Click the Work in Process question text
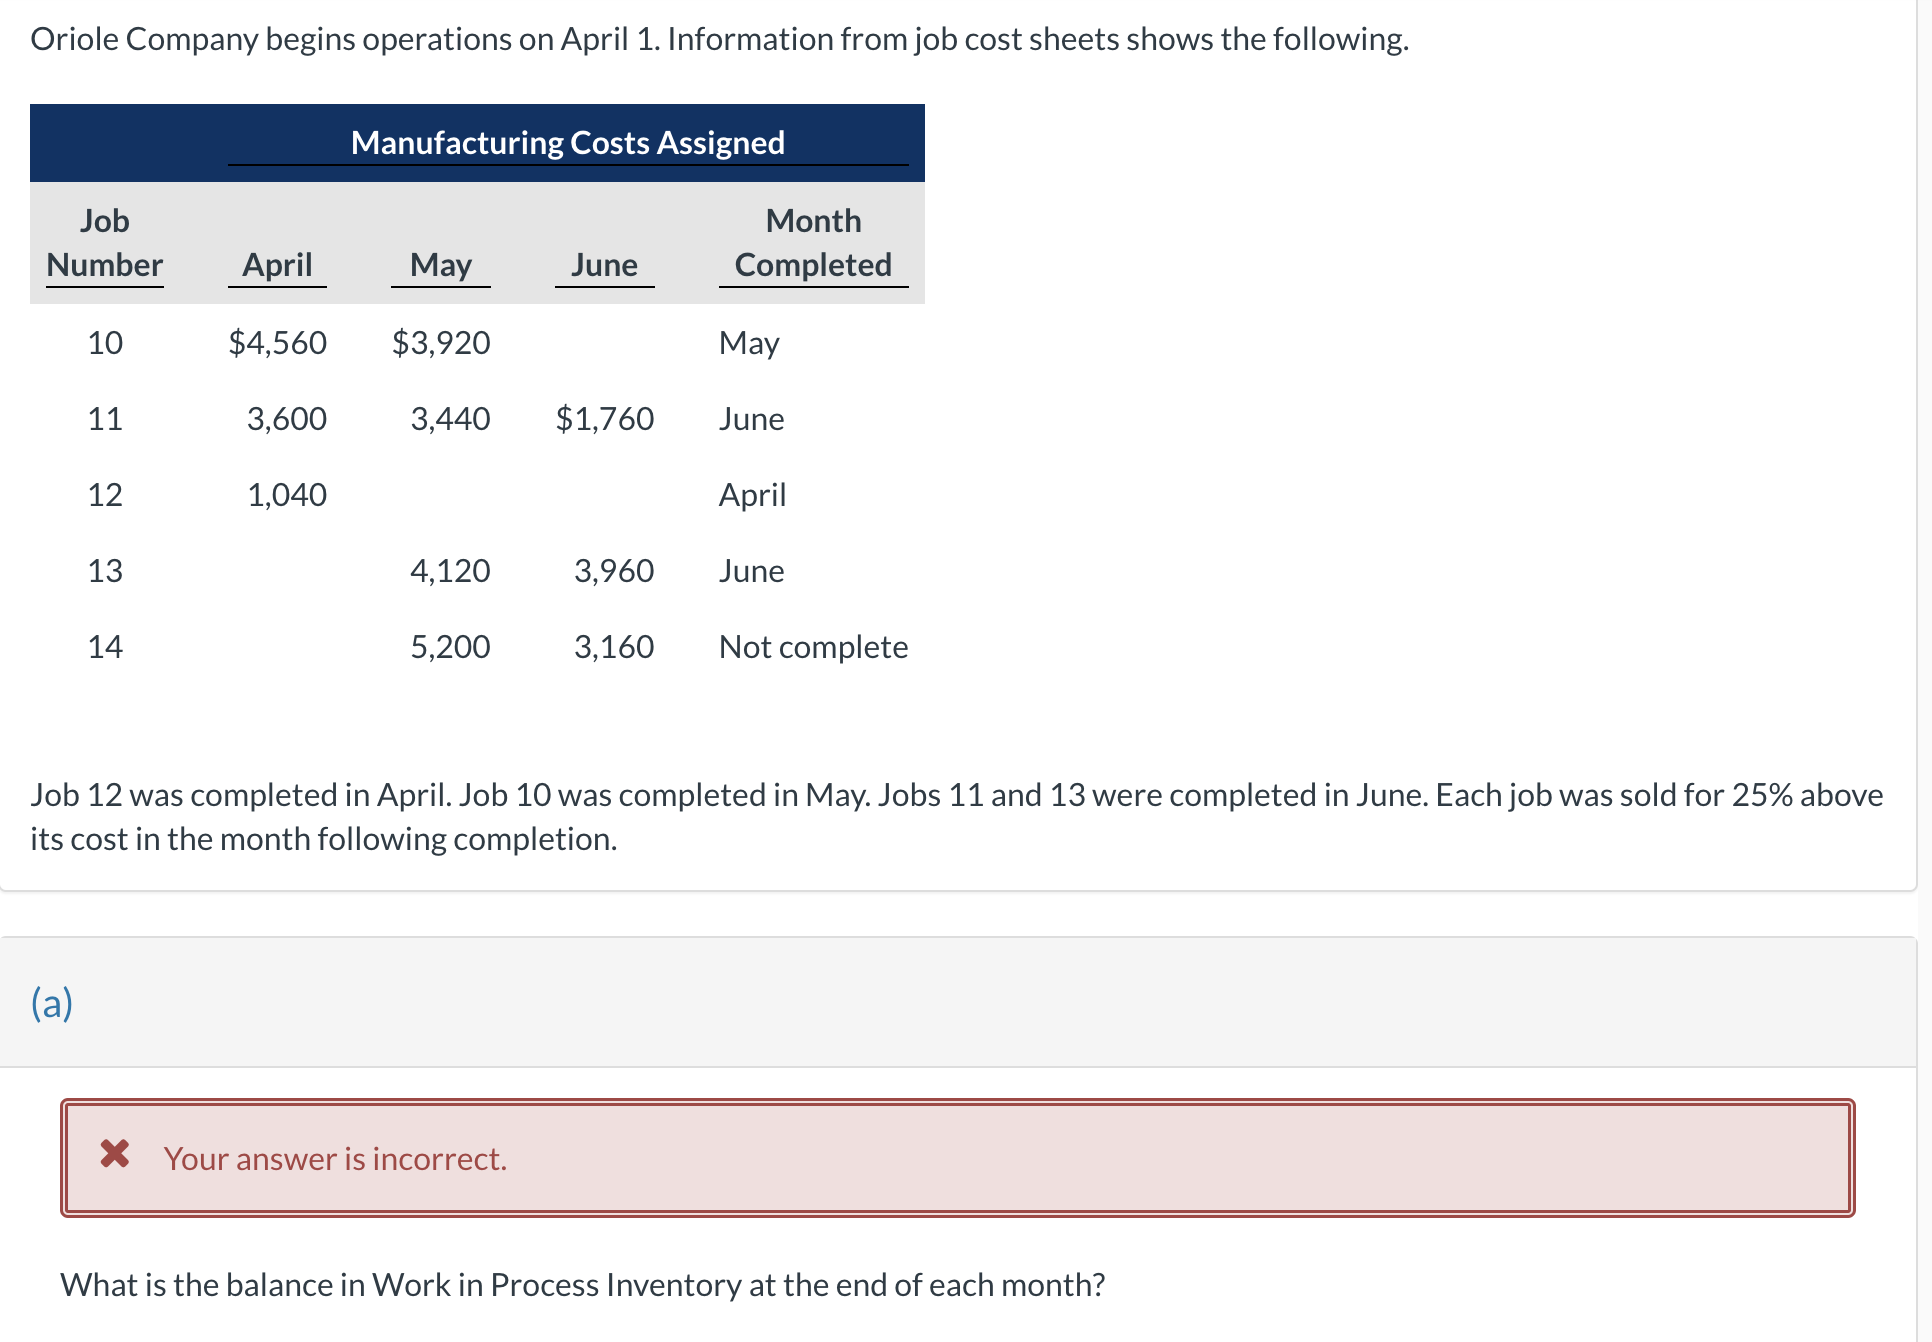Image resolution: width=1932 pixels, height=1342 pixels. click(582, 1285)
